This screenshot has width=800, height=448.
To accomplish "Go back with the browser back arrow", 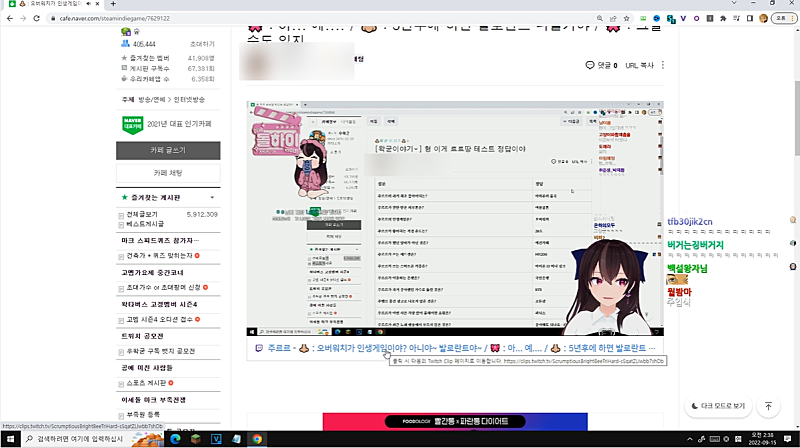I will pos(10,18).
